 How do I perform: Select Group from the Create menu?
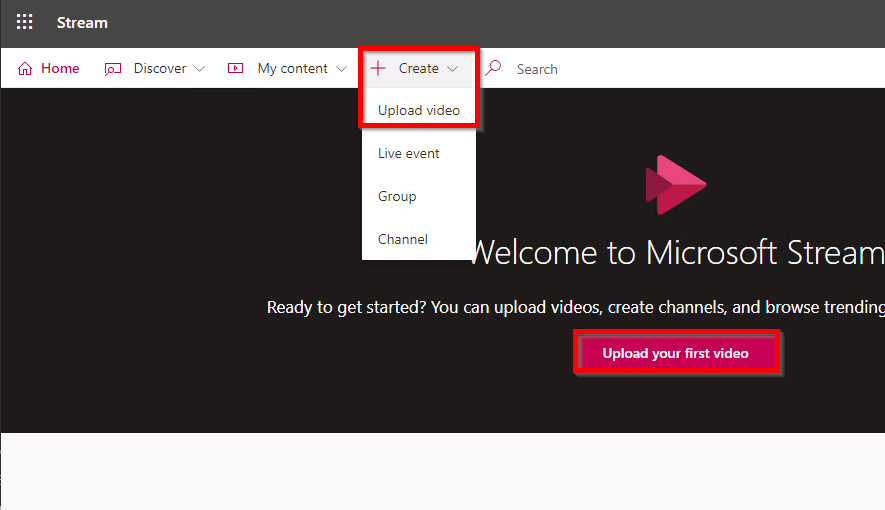pos(397,196)
